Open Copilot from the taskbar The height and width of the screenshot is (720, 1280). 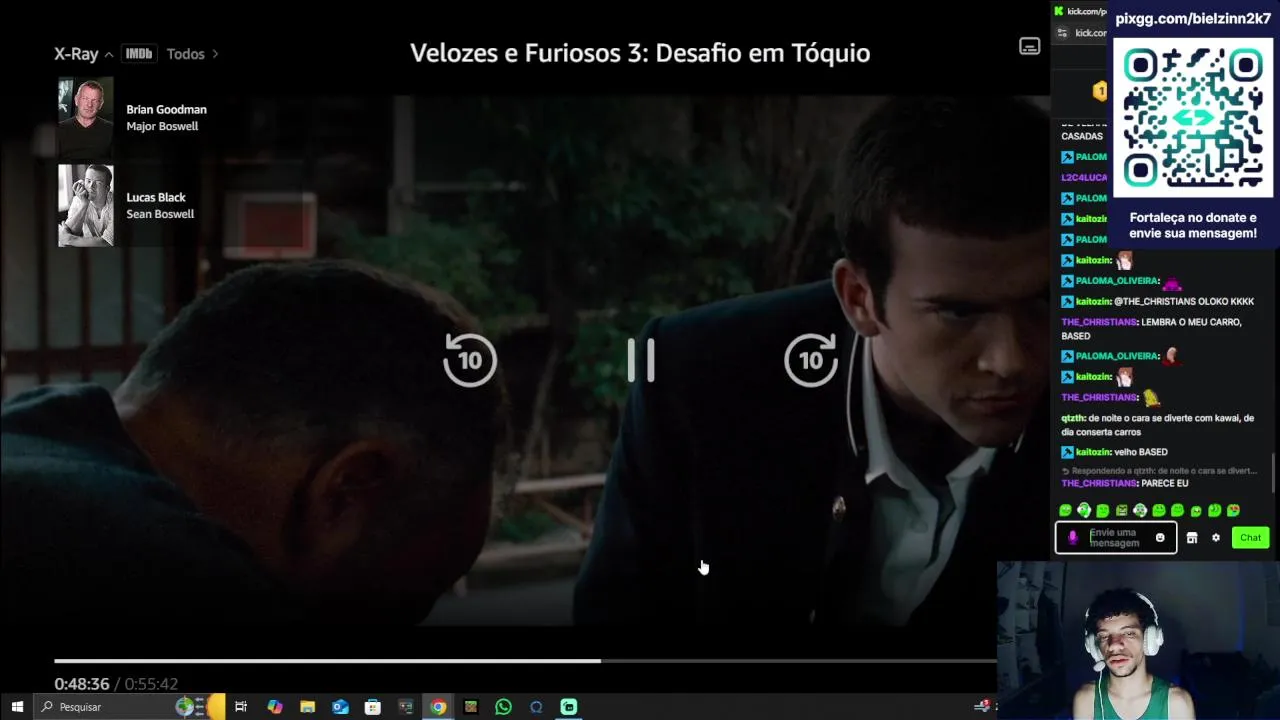[x=275, y=707]
